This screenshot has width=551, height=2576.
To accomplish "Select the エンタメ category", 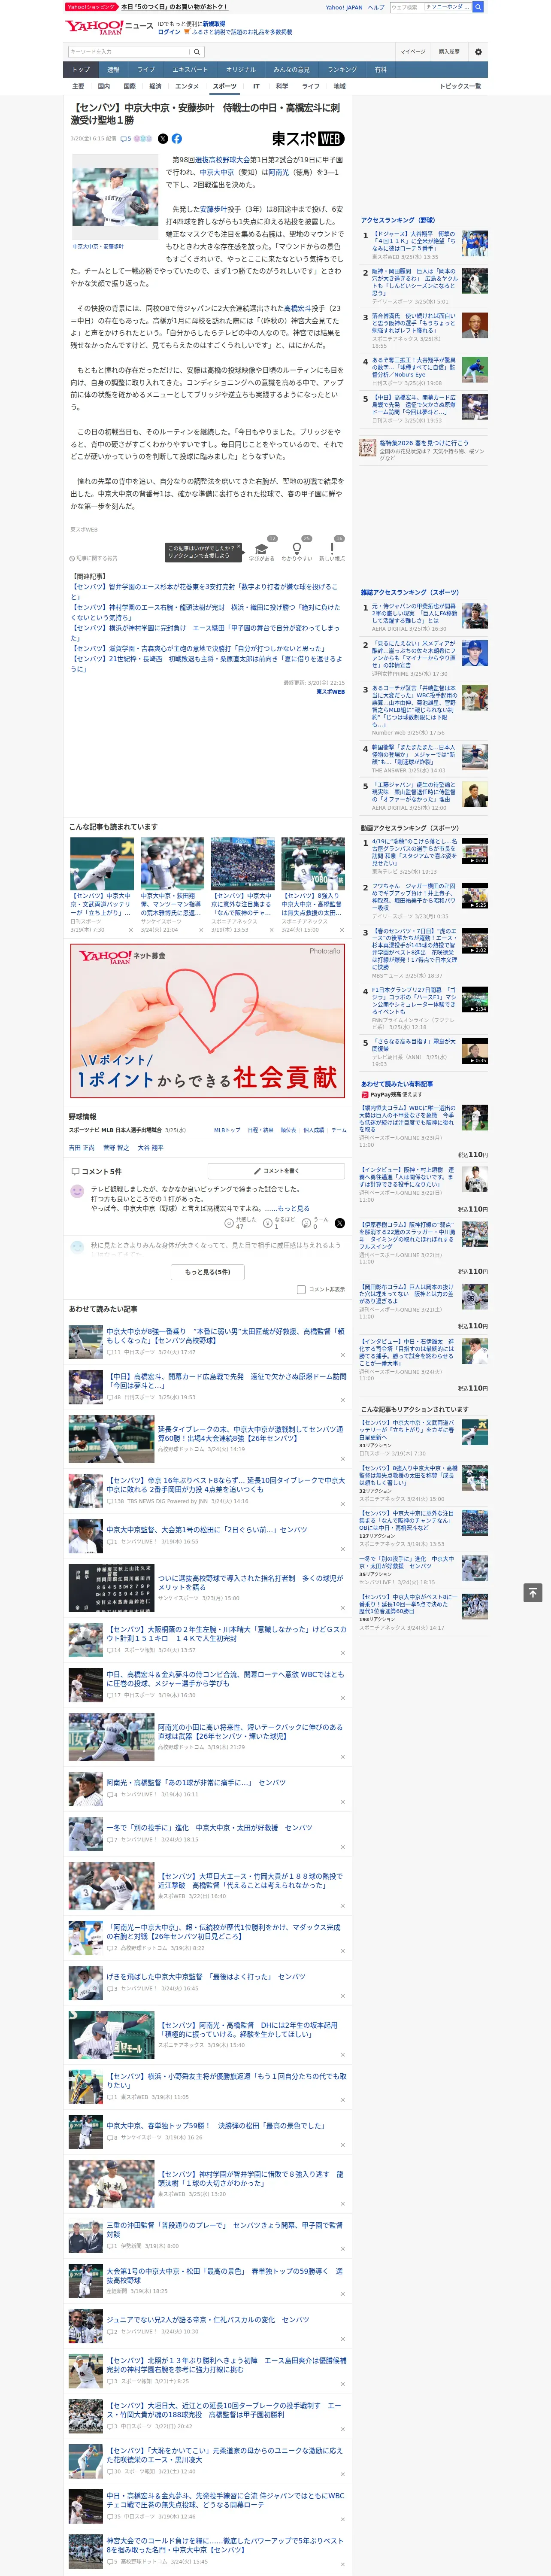I will pyautogui.click(x=187, y=86).
